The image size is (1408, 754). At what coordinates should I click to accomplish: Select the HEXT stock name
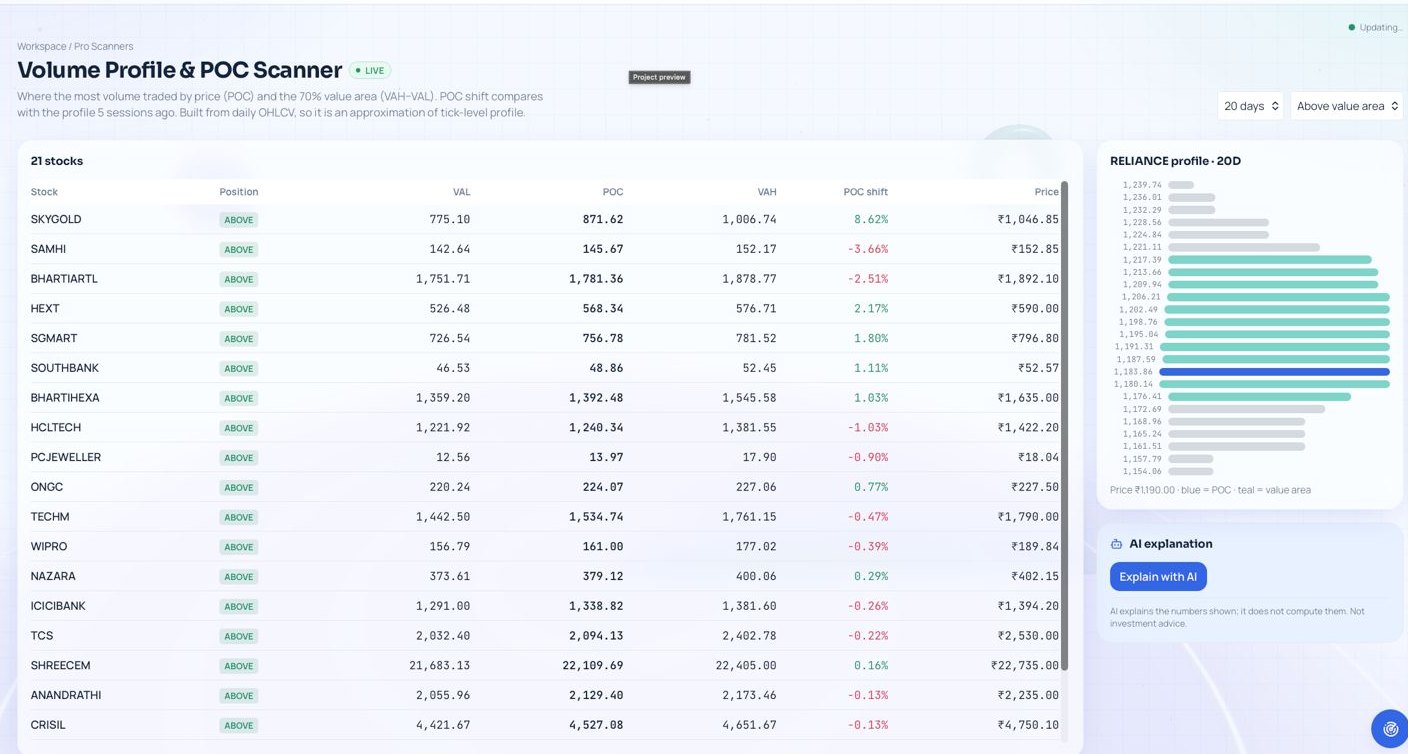45,309
